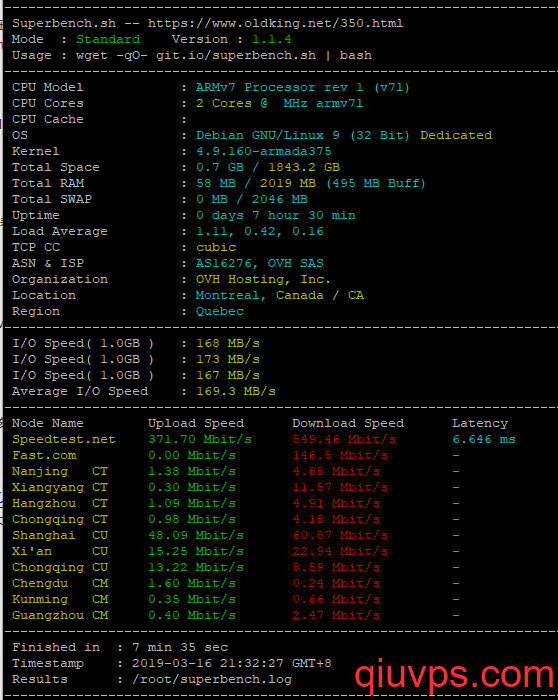This screenshot has width=558, height=700.
Task: Click the qiuvps.com watermark text
Action: point(454,675)
